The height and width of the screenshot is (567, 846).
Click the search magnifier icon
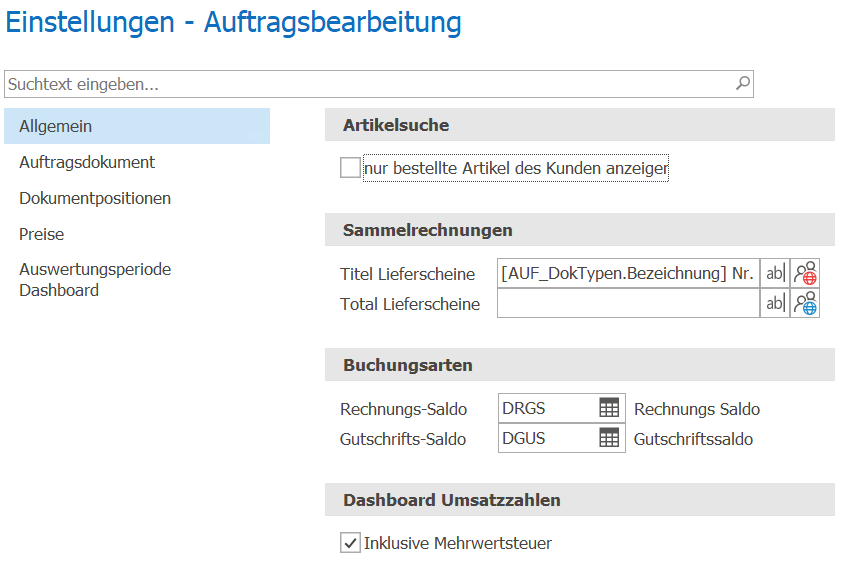pyautogui.click(x=743, y=84)
